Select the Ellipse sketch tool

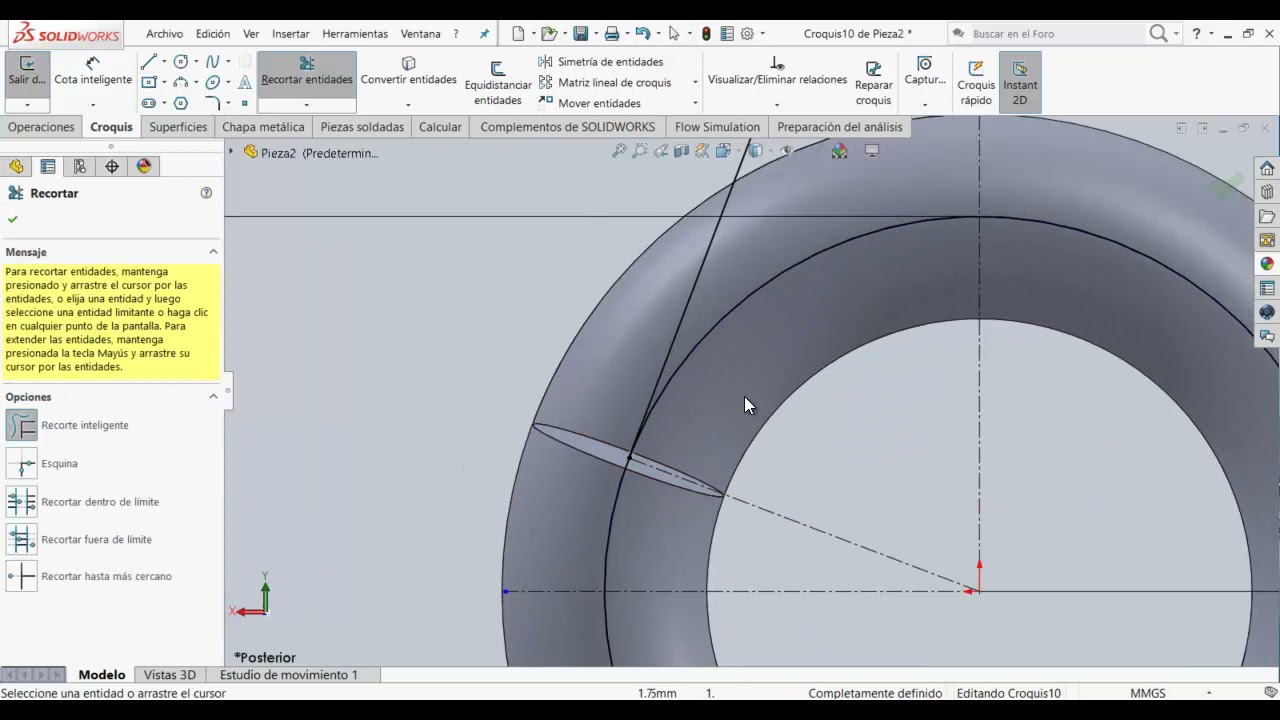click(x=212, y=82)
